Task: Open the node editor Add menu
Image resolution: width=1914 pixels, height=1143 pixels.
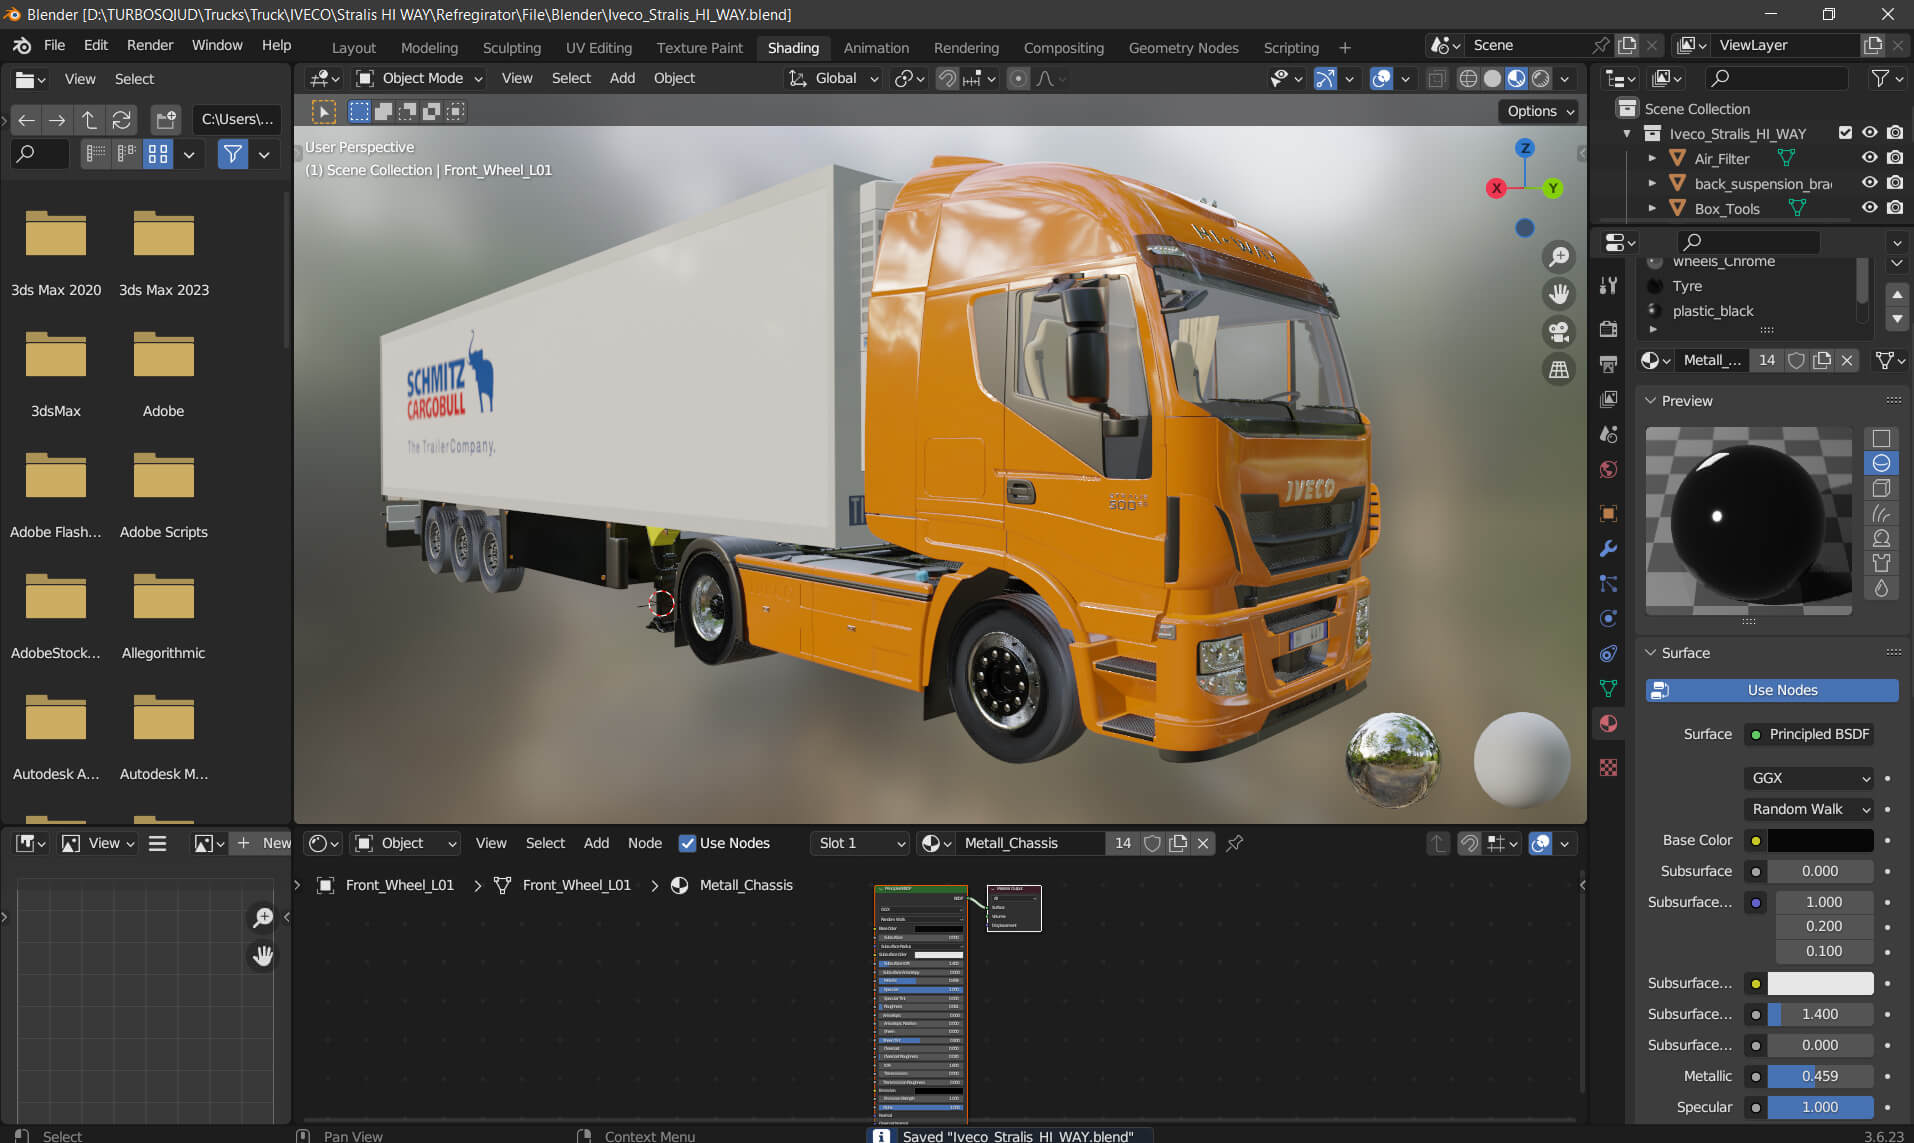Action: [x=596, y=843]
